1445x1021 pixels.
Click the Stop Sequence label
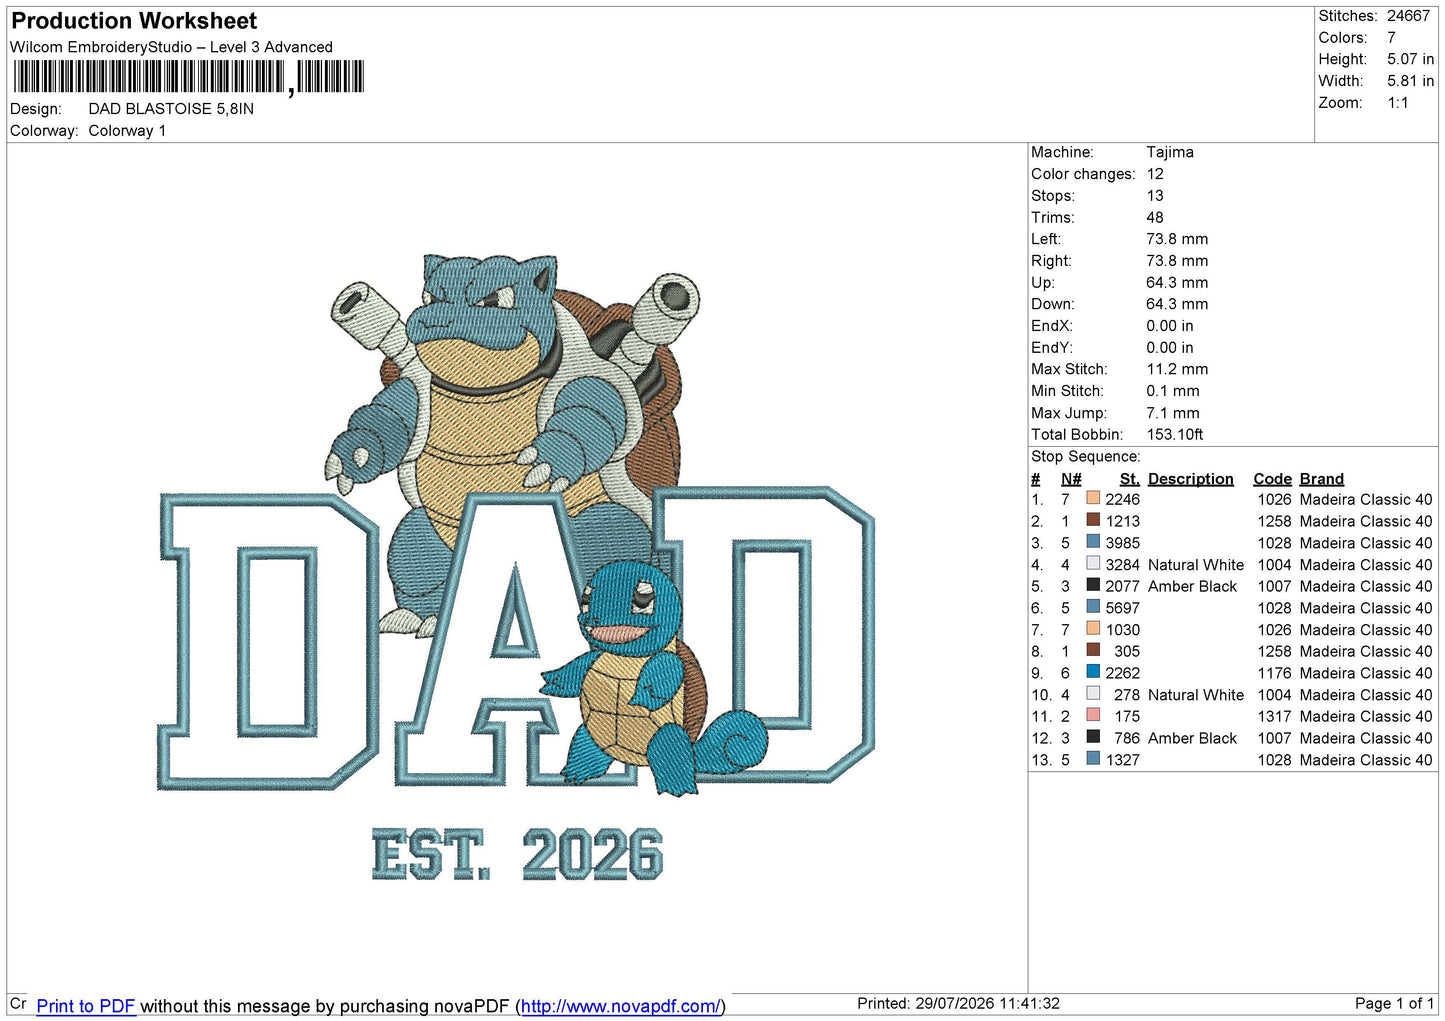click(x=1085, y=456)
